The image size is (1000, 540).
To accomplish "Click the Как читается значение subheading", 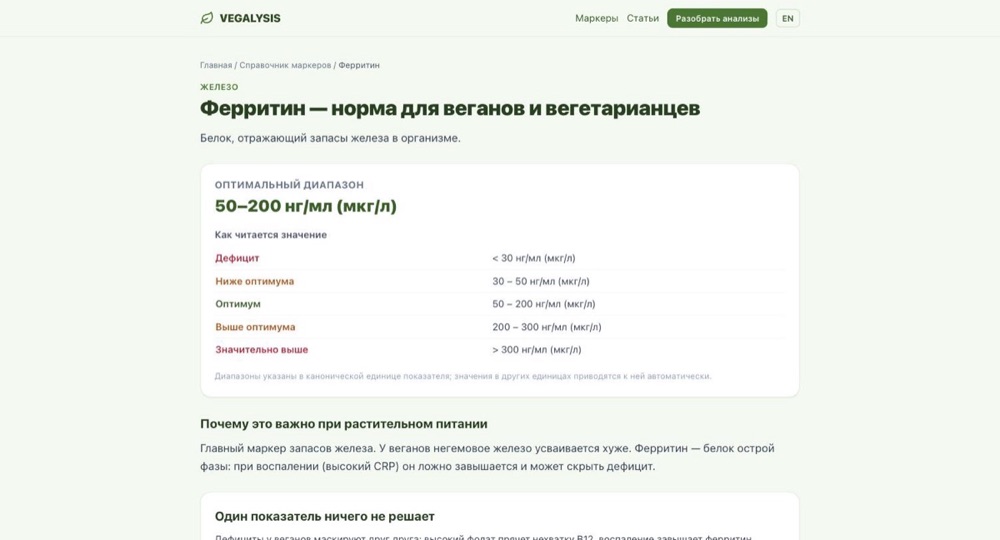I will [270, 235].
